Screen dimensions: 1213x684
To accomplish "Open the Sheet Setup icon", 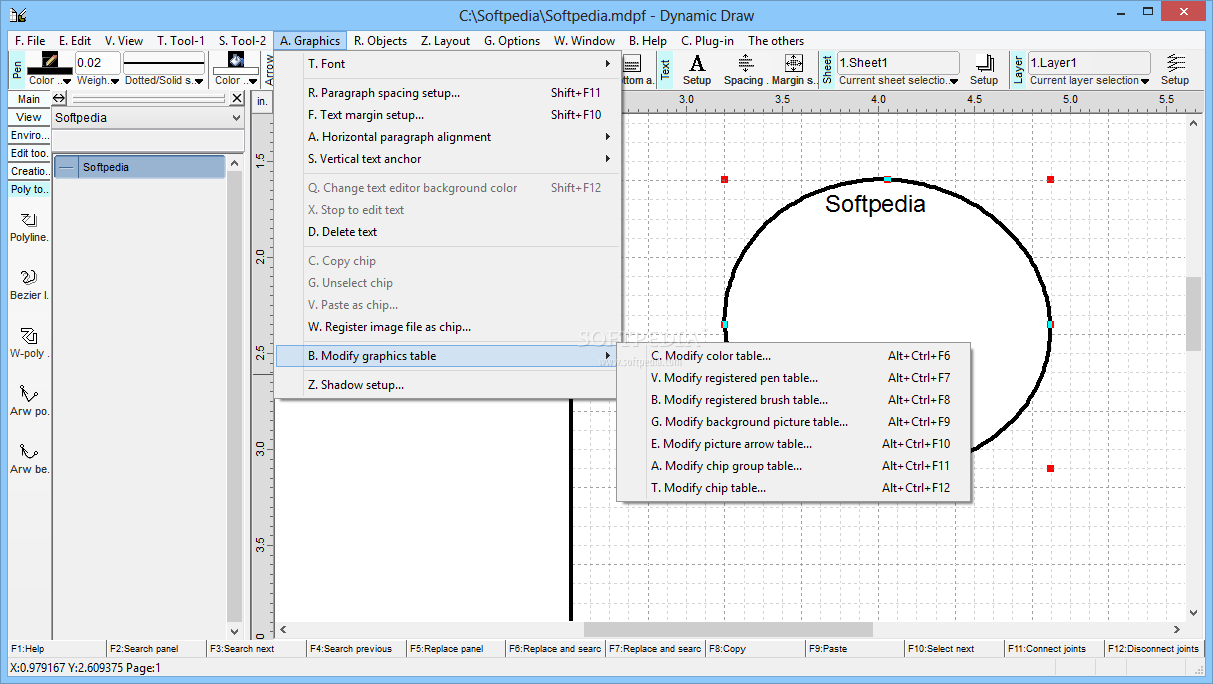I will 984,62.
